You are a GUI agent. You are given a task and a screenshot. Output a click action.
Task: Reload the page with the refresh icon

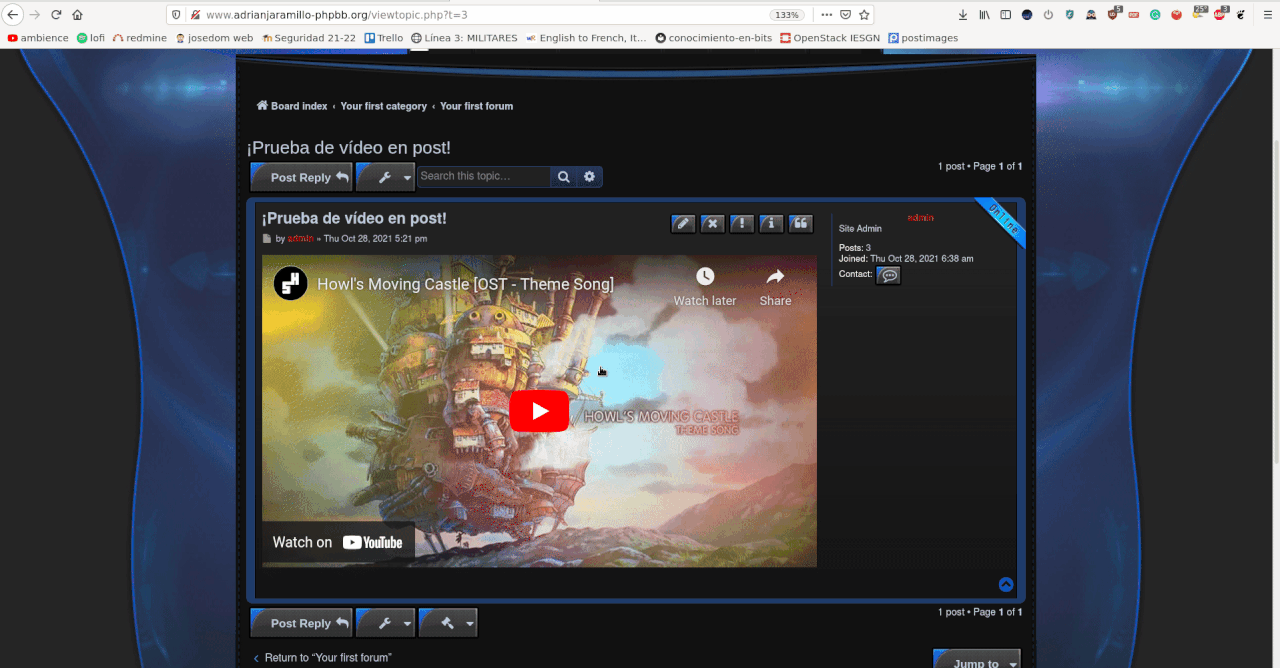click(x=56, y=15)
